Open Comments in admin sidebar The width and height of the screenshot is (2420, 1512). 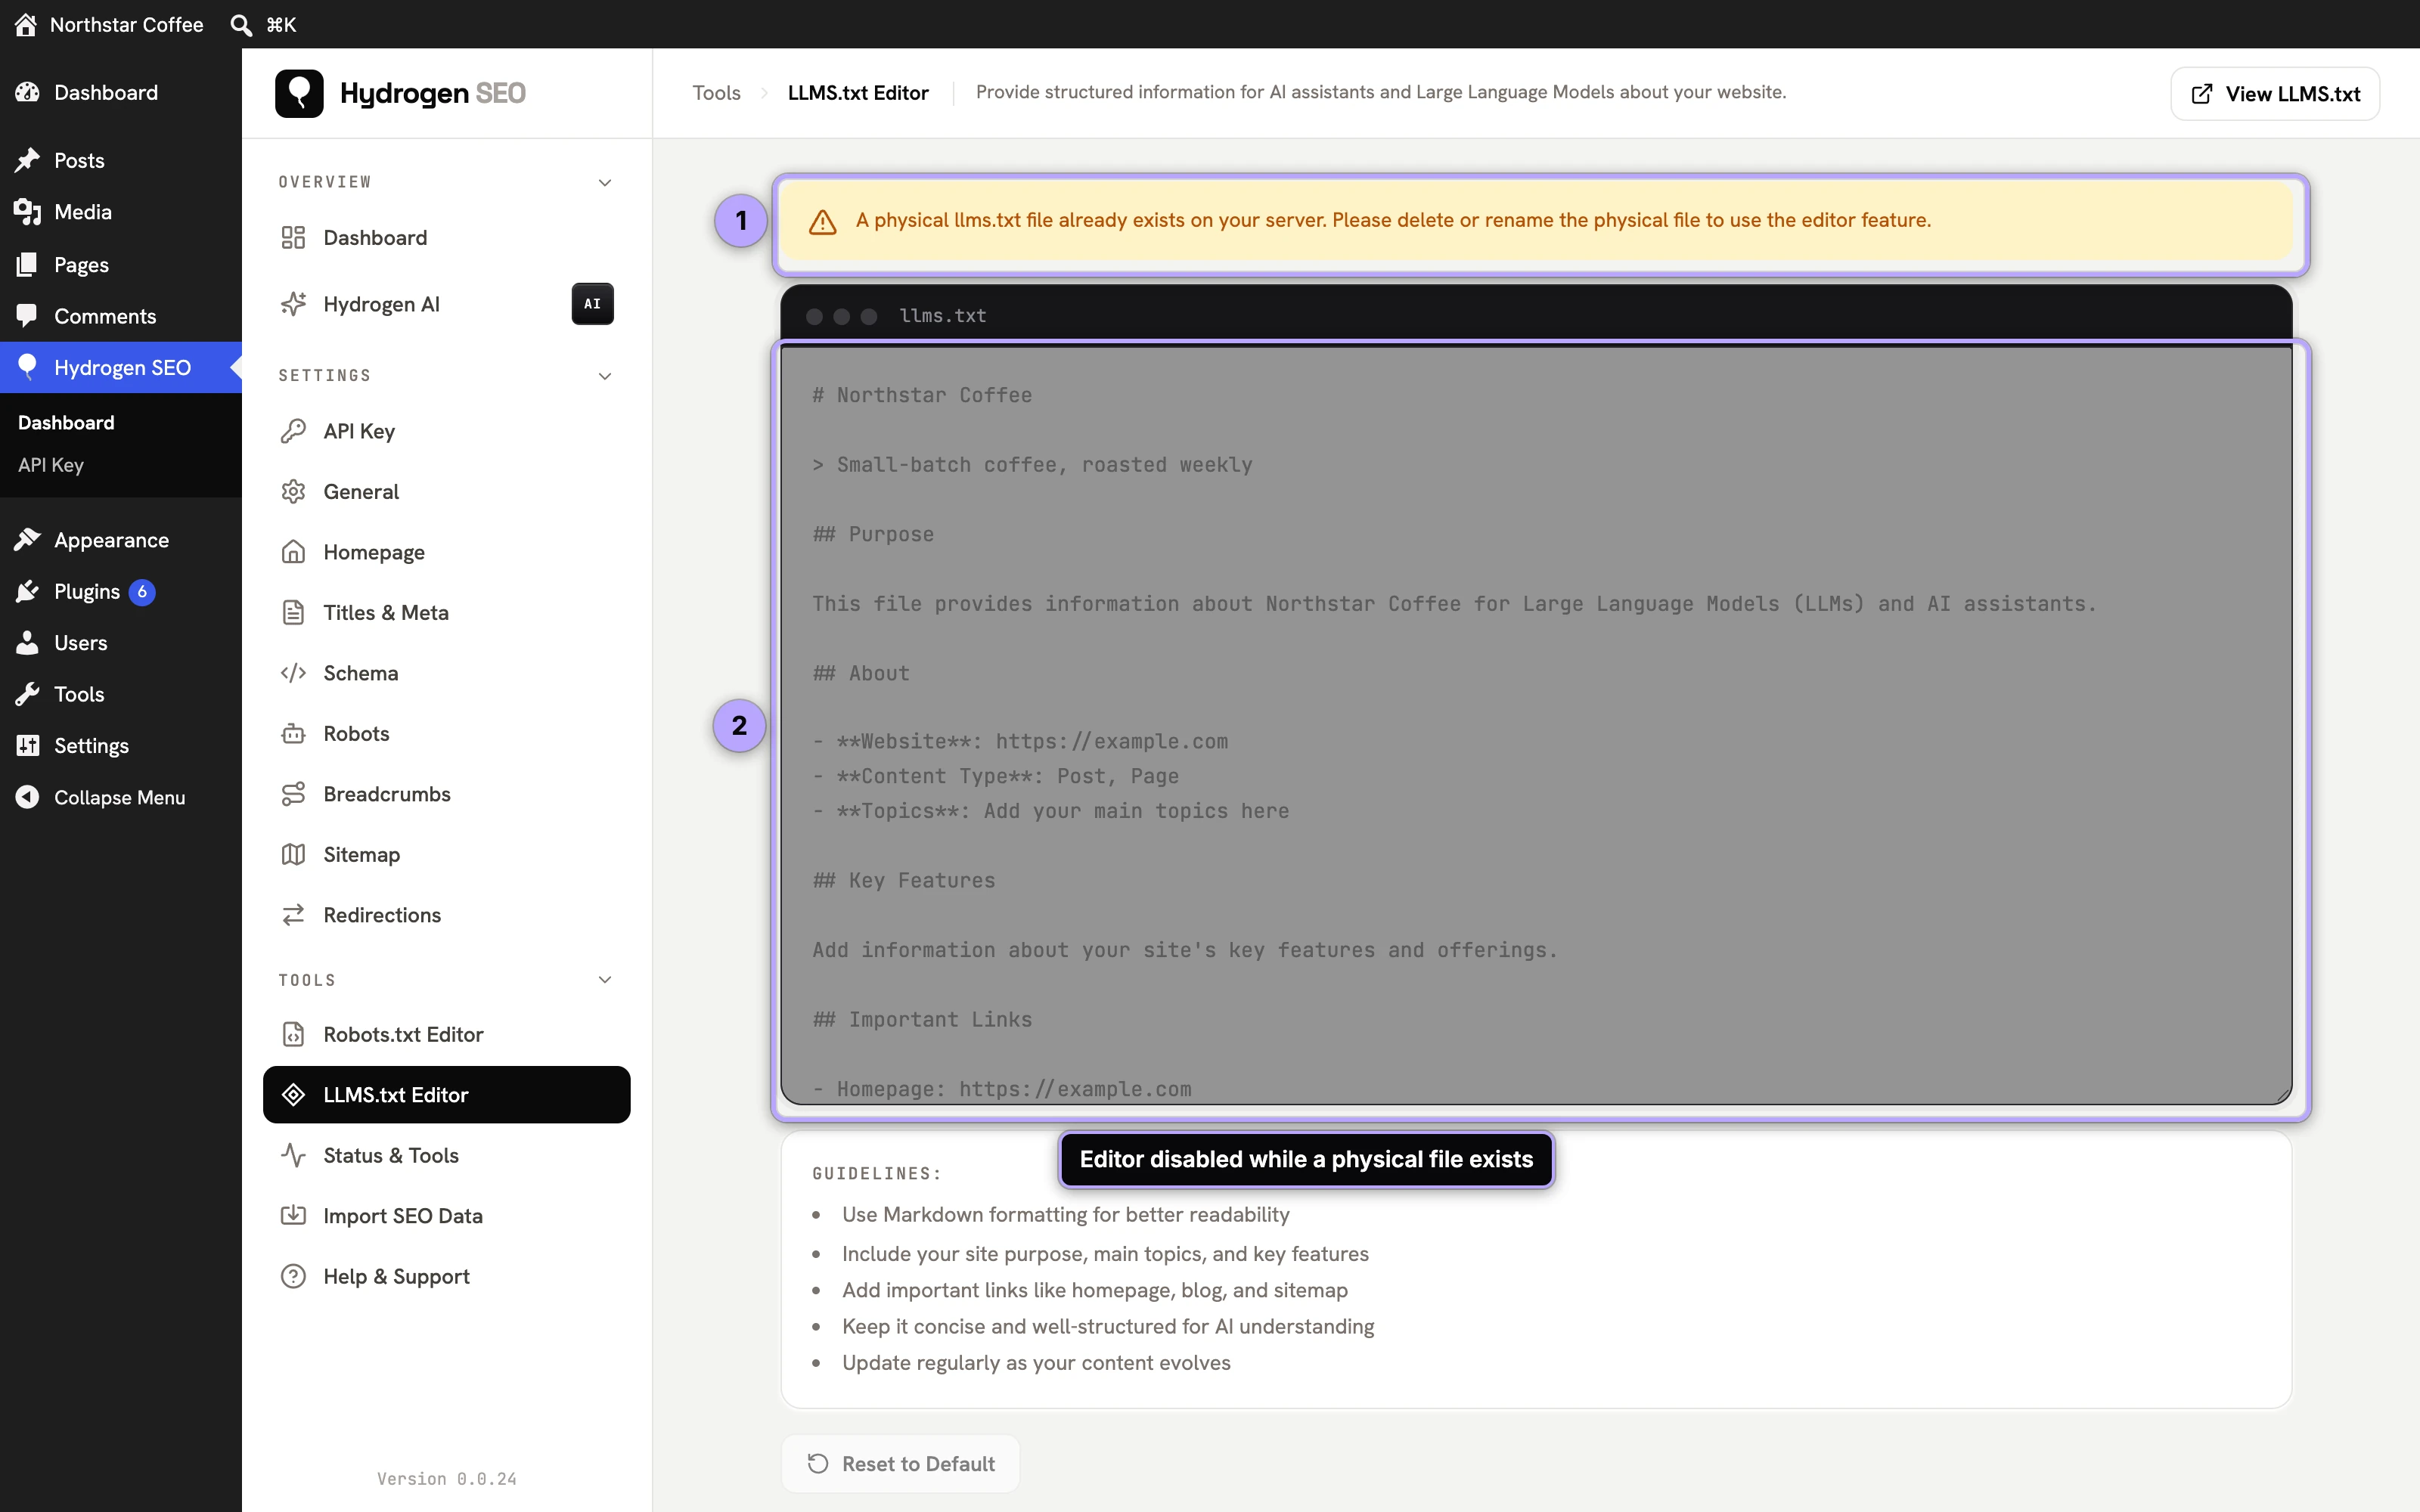point(121,316)
